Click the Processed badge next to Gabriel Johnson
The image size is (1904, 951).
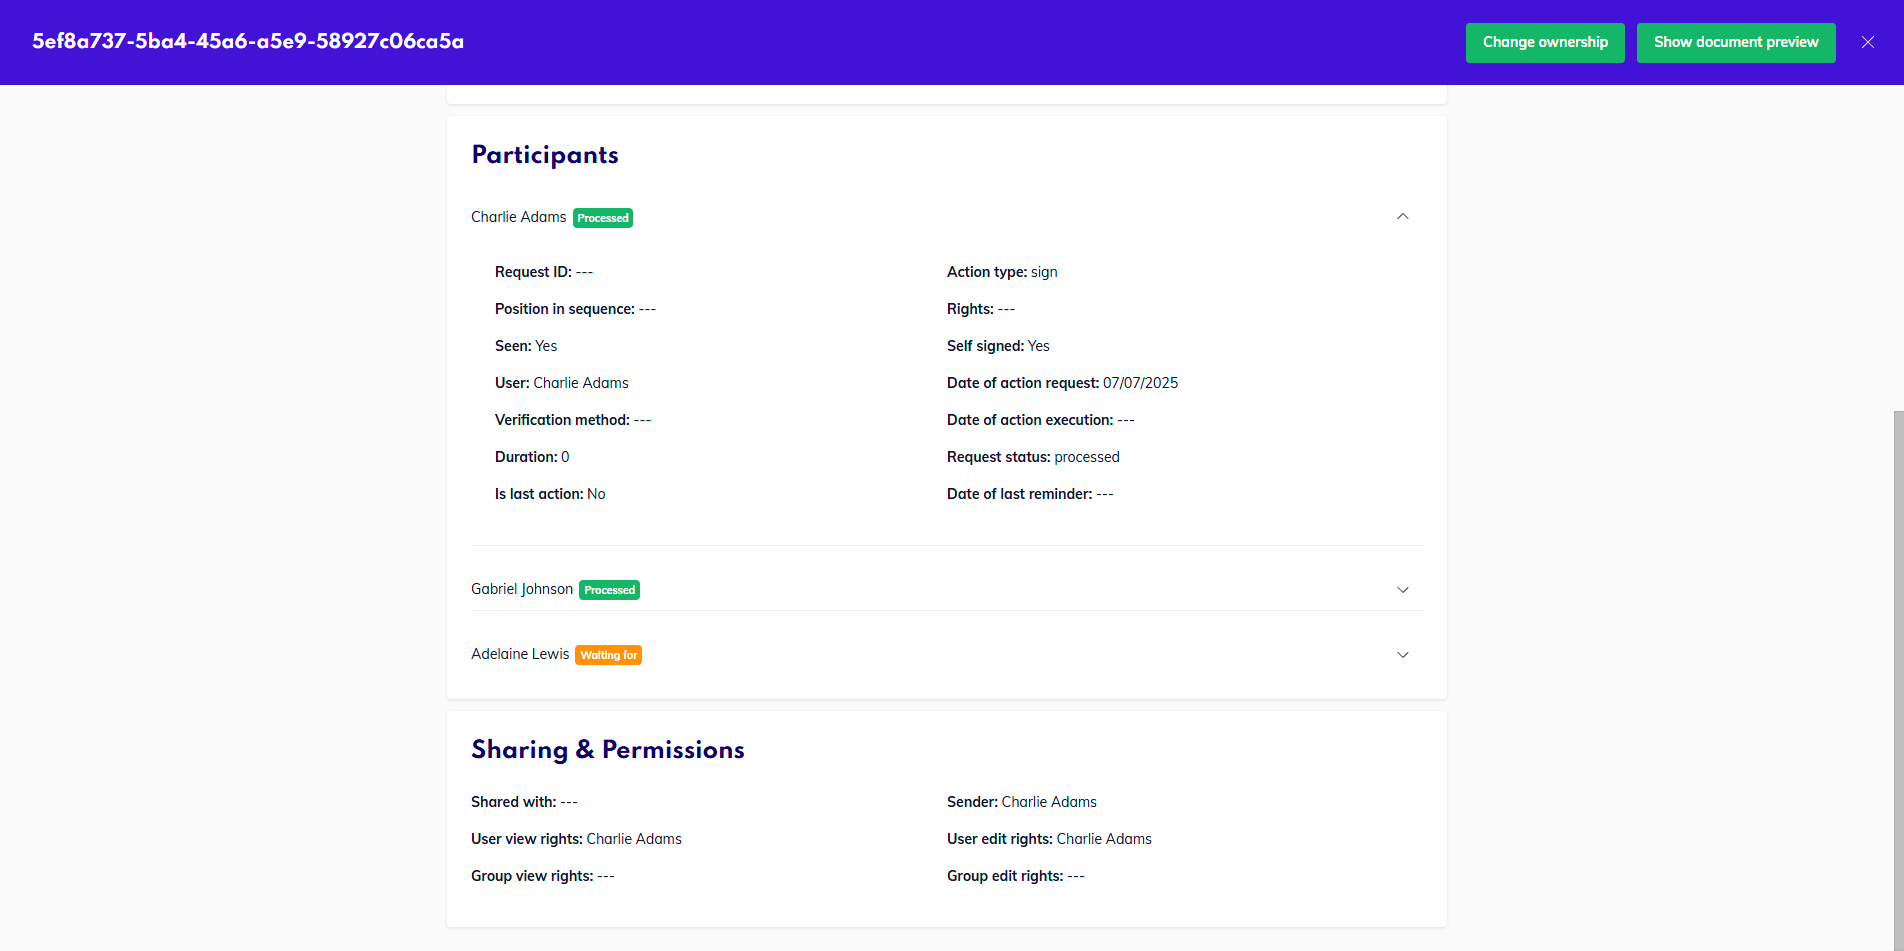coord(609,589)
